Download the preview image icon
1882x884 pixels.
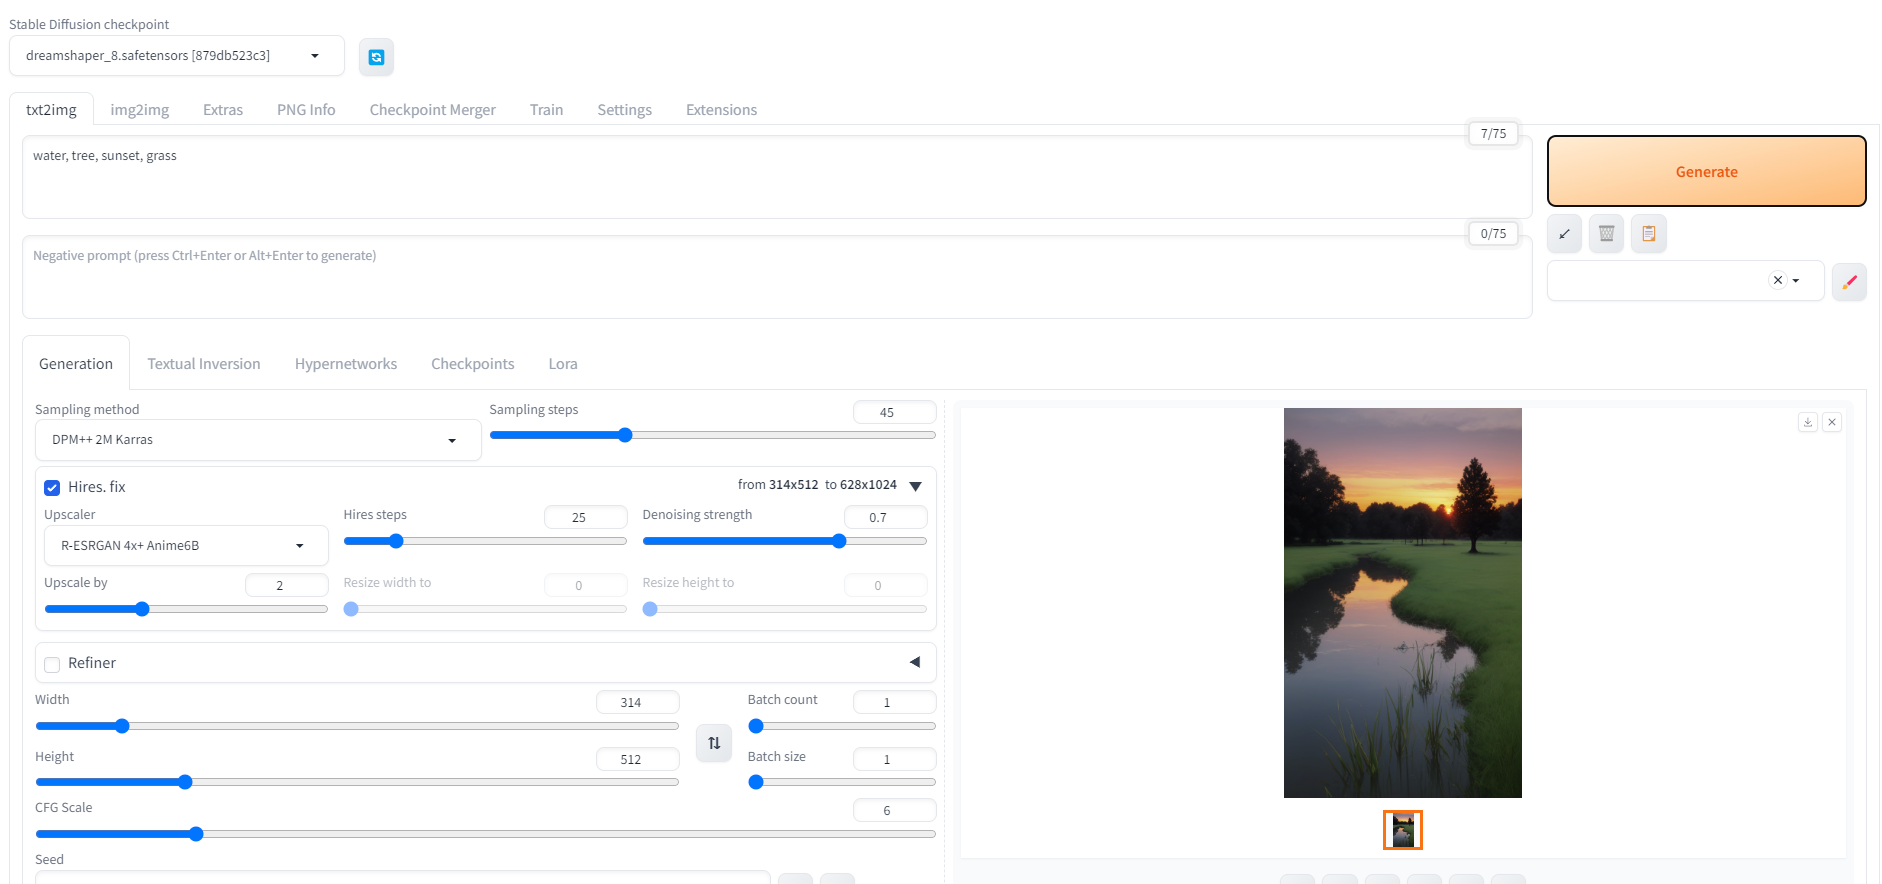1807,422
